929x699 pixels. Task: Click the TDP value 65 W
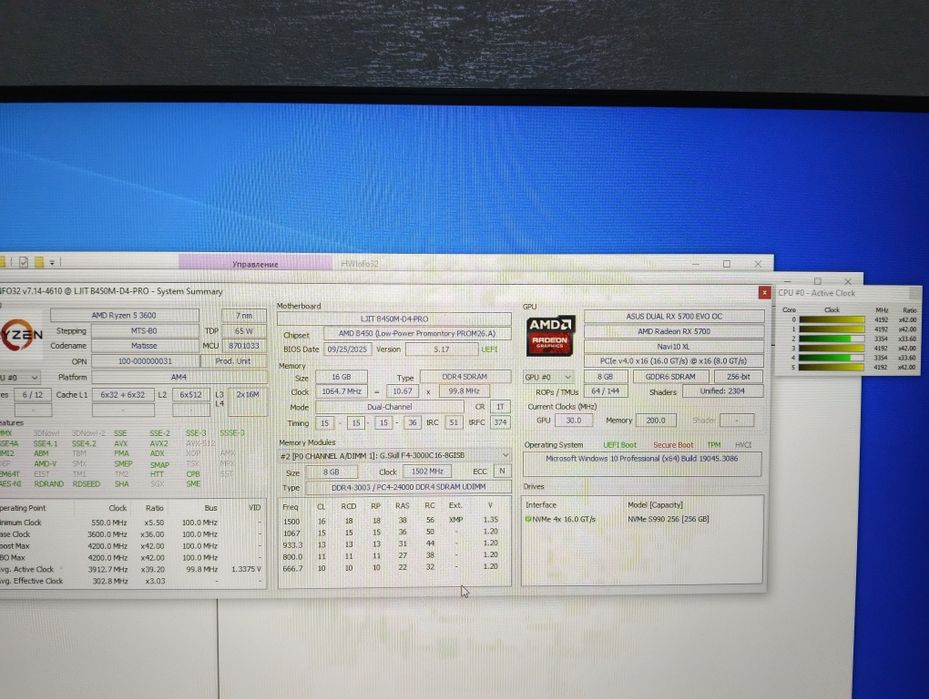coord(244,331)
